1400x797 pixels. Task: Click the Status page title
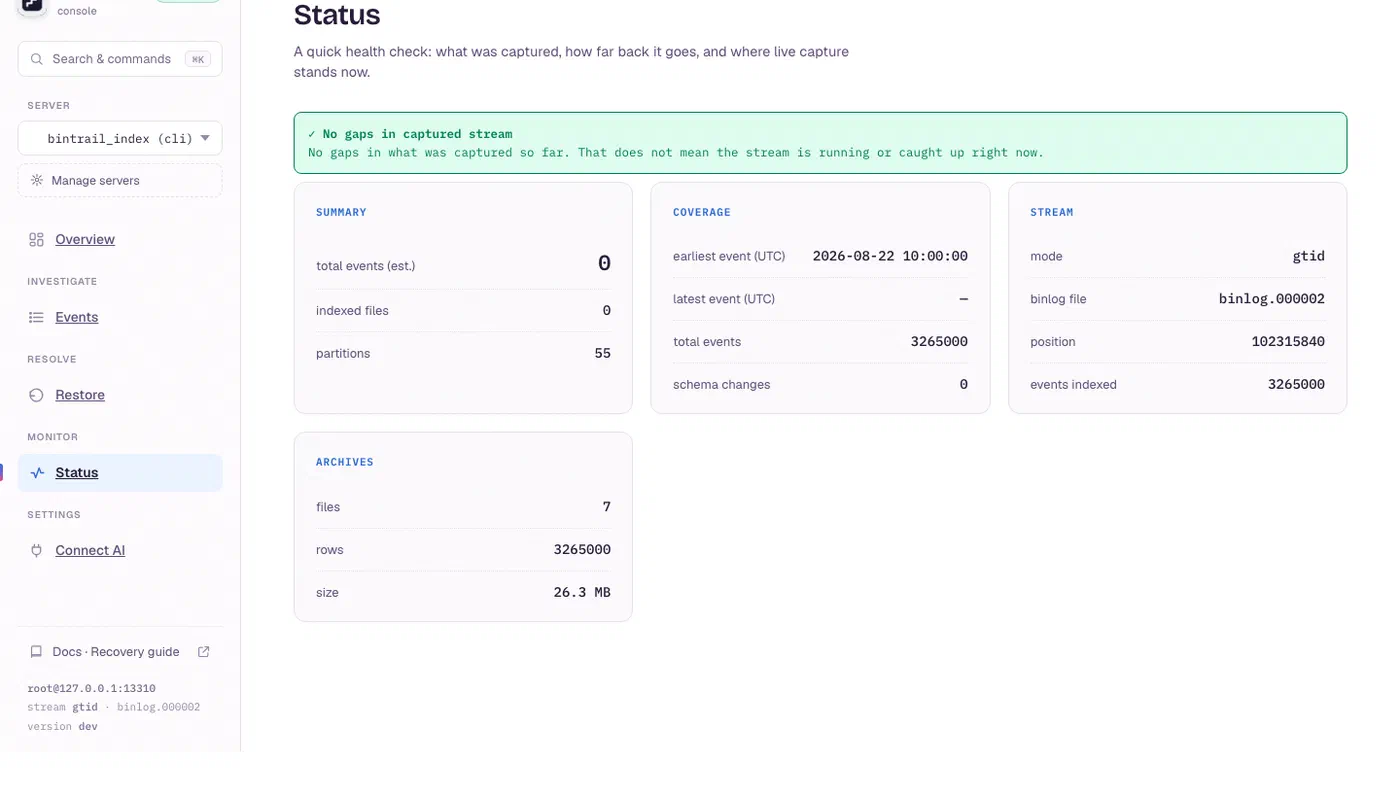click(x=337, y=15)
